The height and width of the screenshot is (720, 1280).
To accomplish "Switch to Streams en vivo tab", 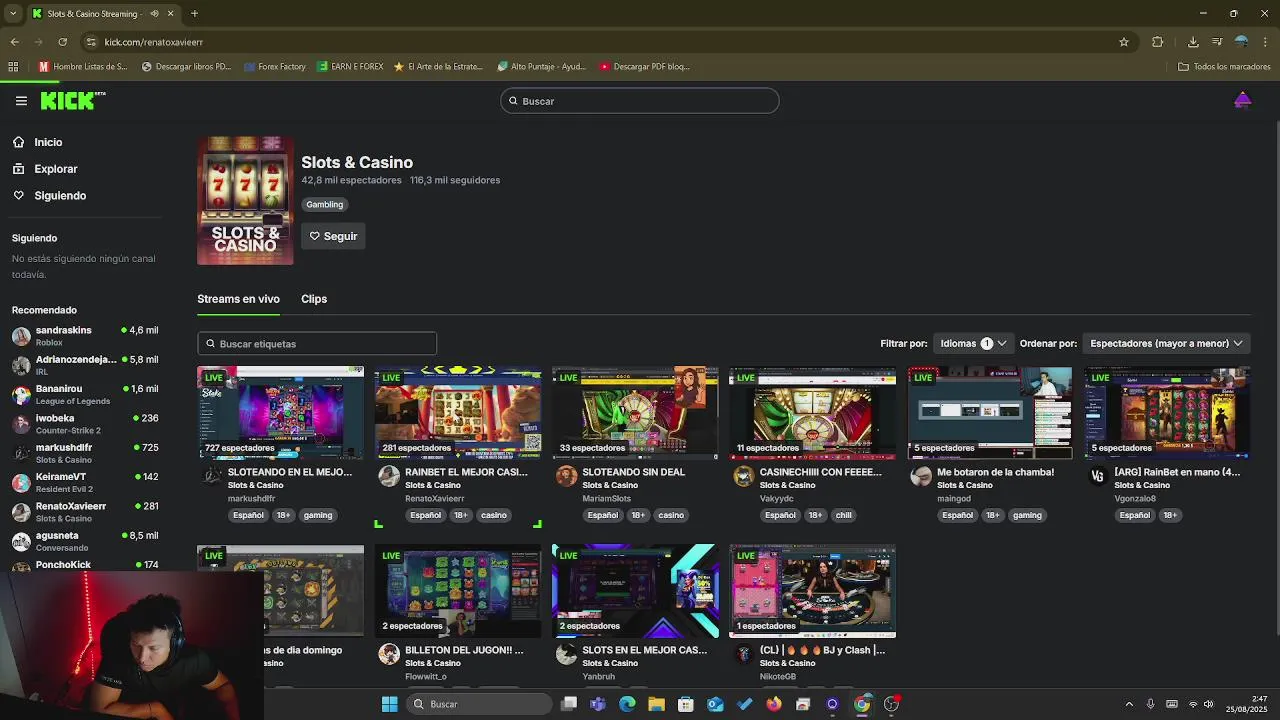I will (238, 299).
